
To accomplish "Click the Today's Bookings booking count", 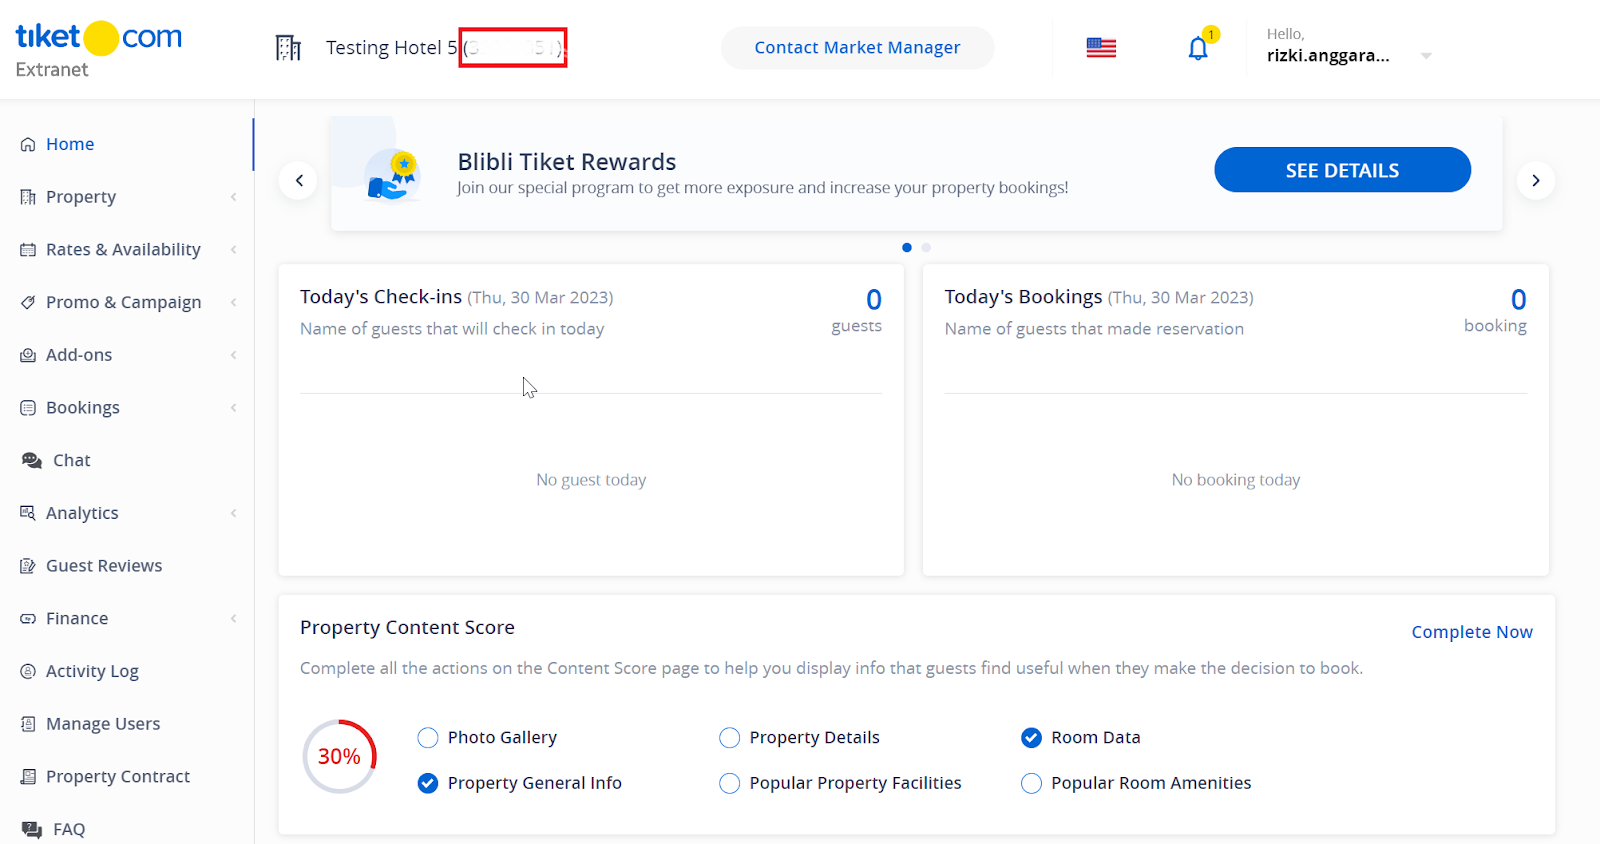I will pos(1518,300).
